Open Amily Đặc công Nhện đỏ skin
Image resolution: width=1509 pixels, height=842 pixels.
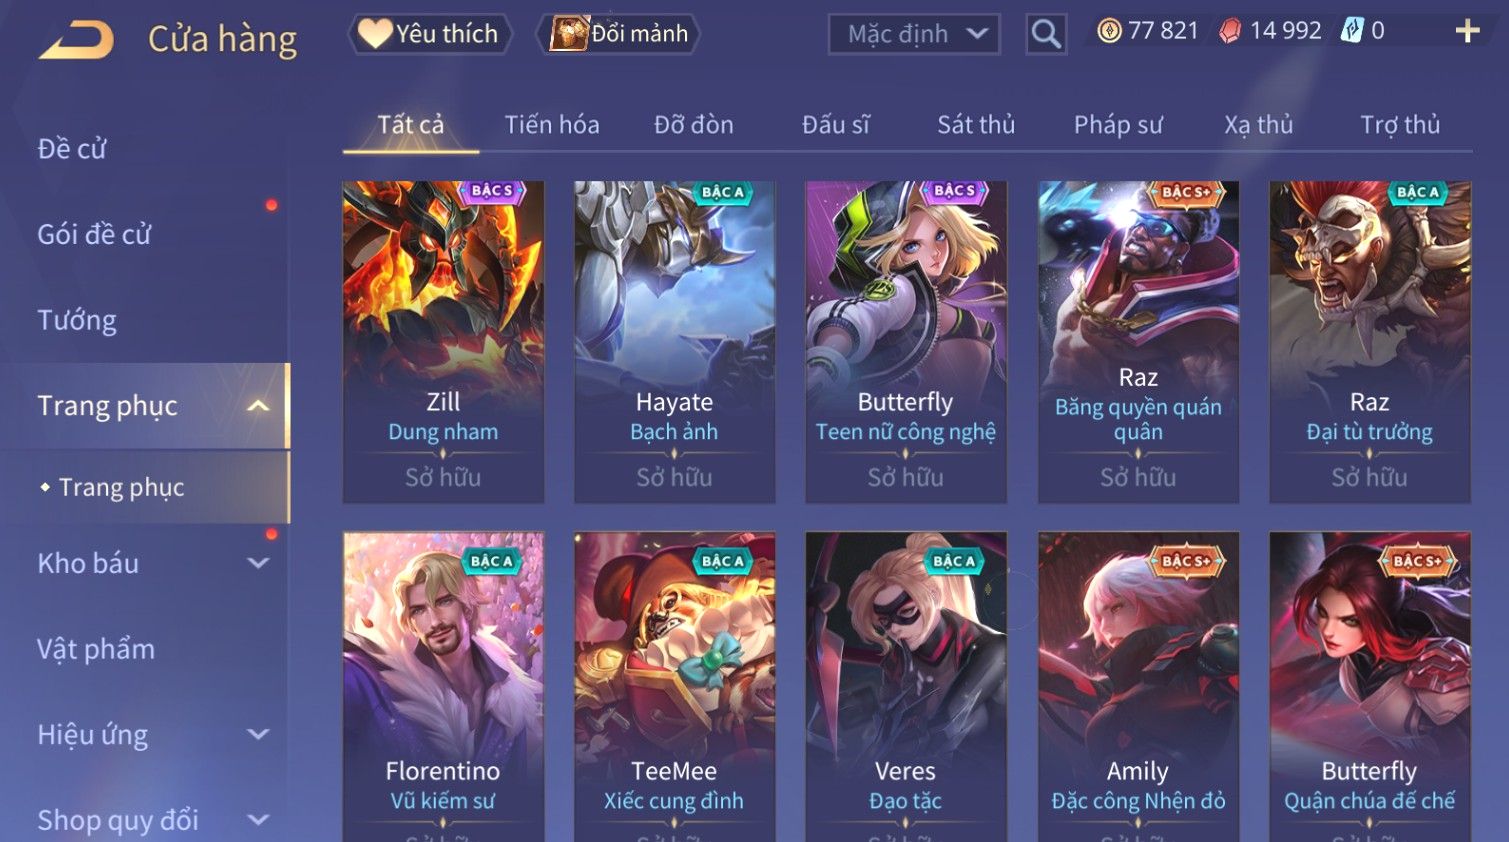[x=1138, y=686]
